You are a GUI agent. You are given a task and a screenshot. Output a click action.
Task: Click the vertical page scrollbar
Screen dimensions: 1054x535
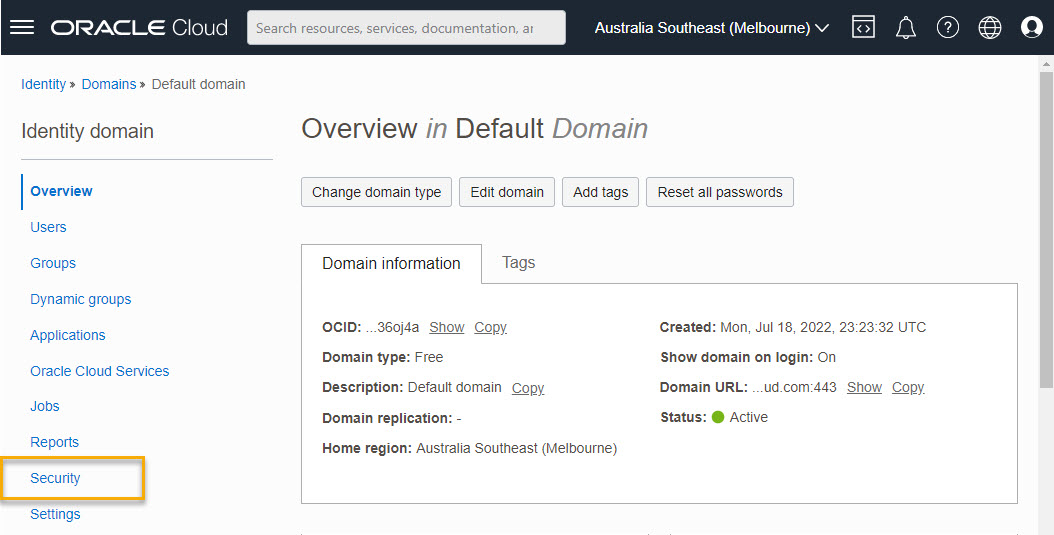1046,229
